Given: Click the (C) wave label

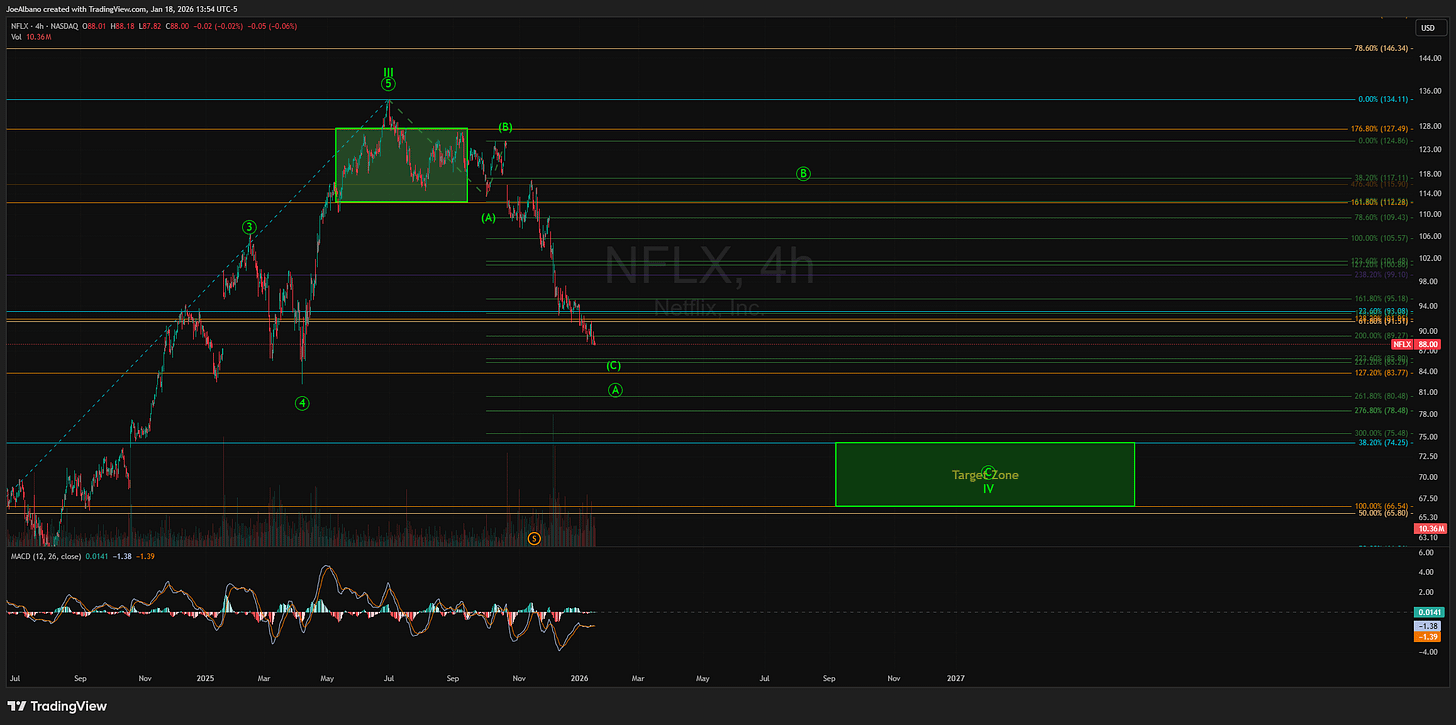Looking at the screenshot, I should (613, 366).
